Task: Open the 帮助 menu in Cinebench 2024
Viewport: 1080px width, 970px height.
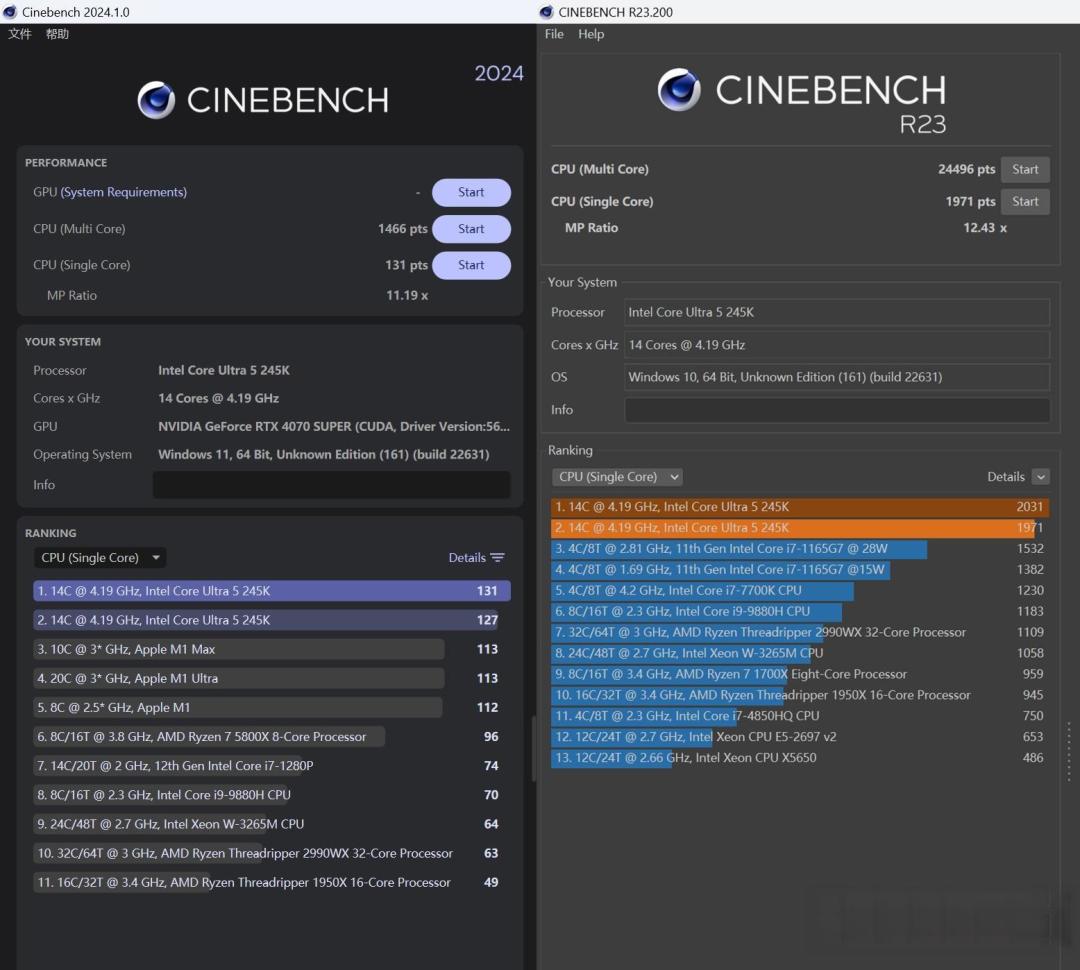Action: 57,34
